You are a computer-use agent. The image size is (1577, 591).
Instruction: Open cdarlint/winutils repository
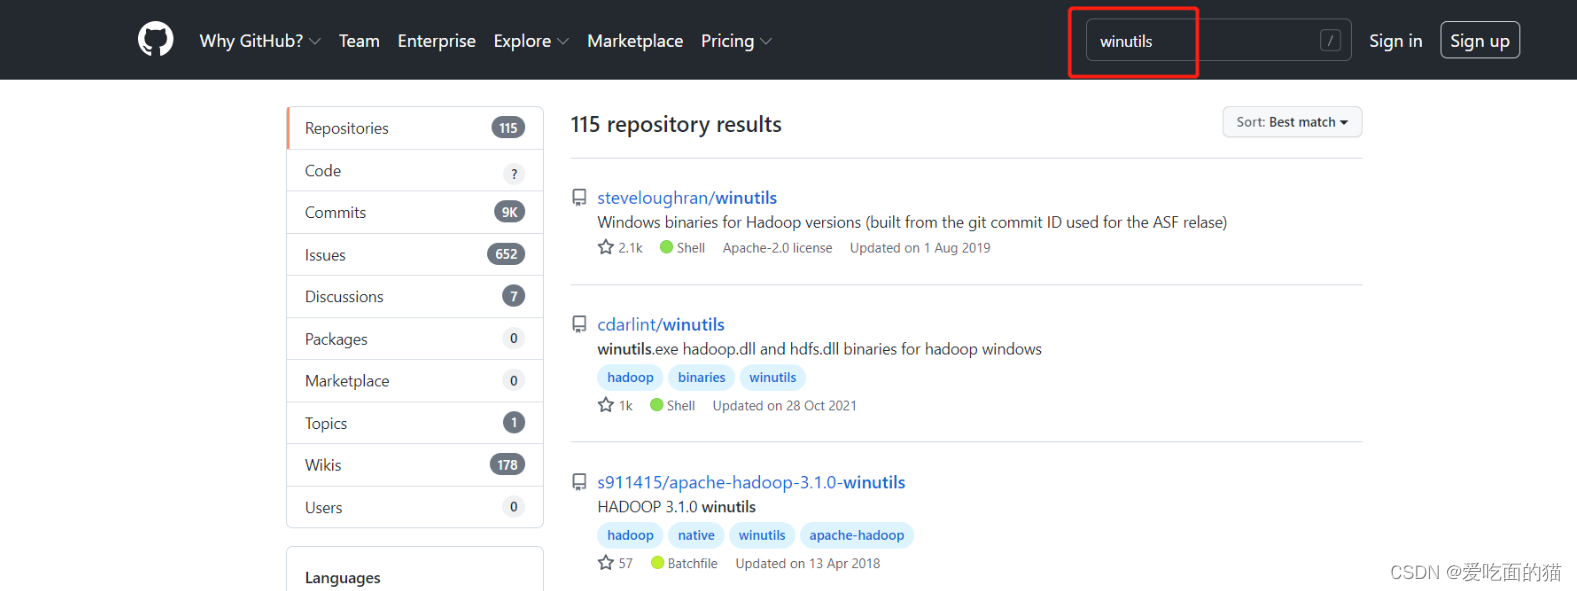661,324
